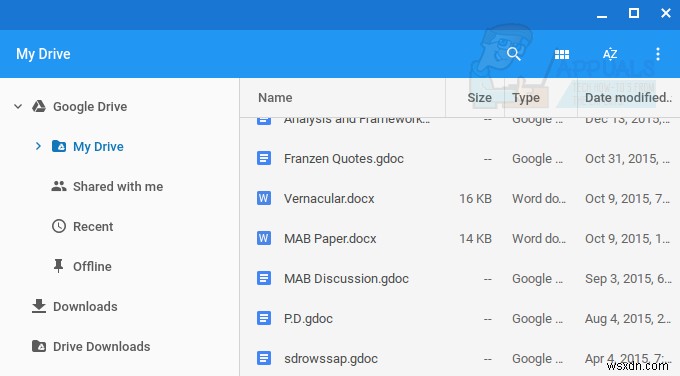Click Aug 4, 2015 date cell
This screenshot has width=680, height=376.
[628, 319]
